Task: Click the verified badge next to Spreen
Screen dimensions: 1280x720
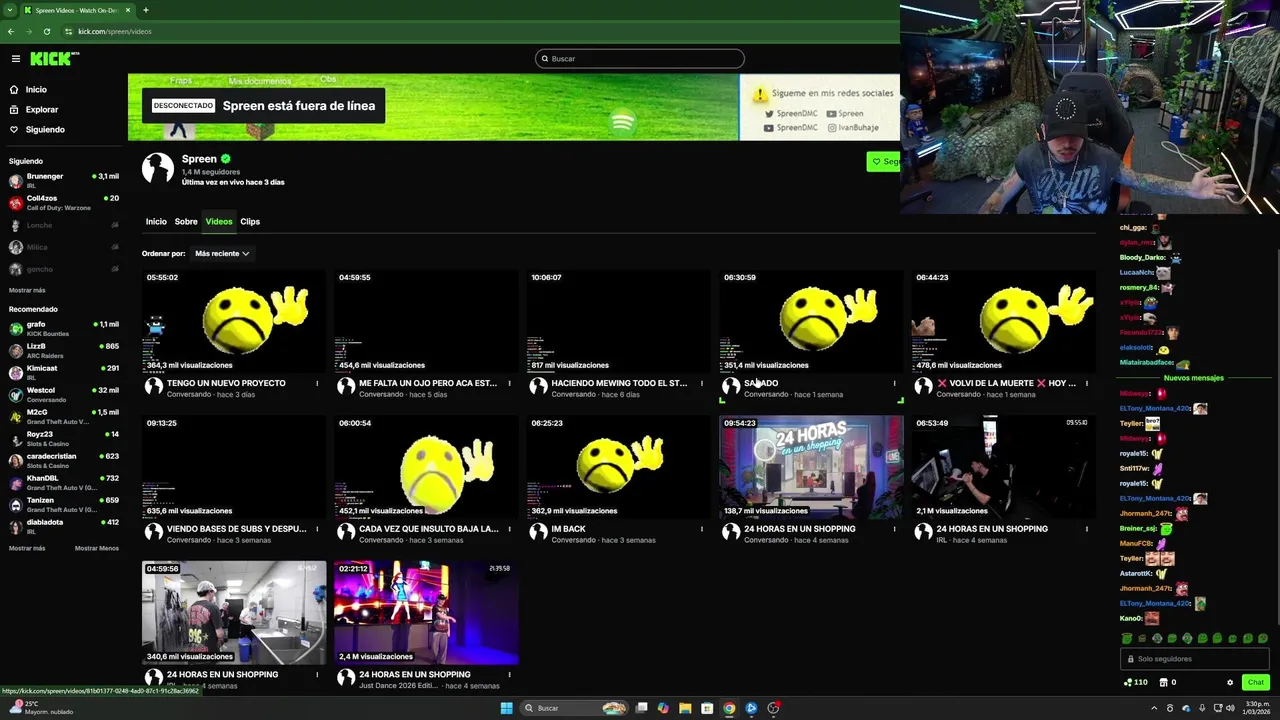Action: (226, 159)
